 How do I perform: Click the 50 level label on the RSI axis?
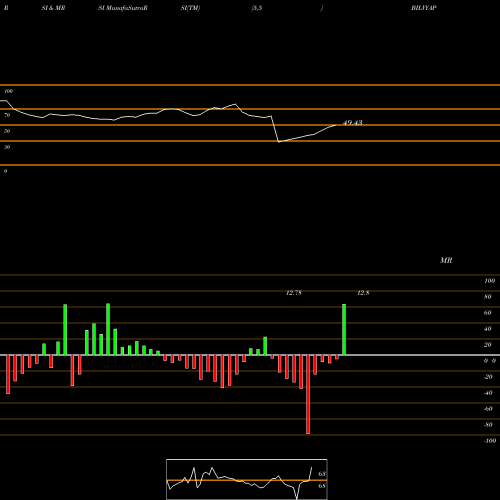point(7,131)
